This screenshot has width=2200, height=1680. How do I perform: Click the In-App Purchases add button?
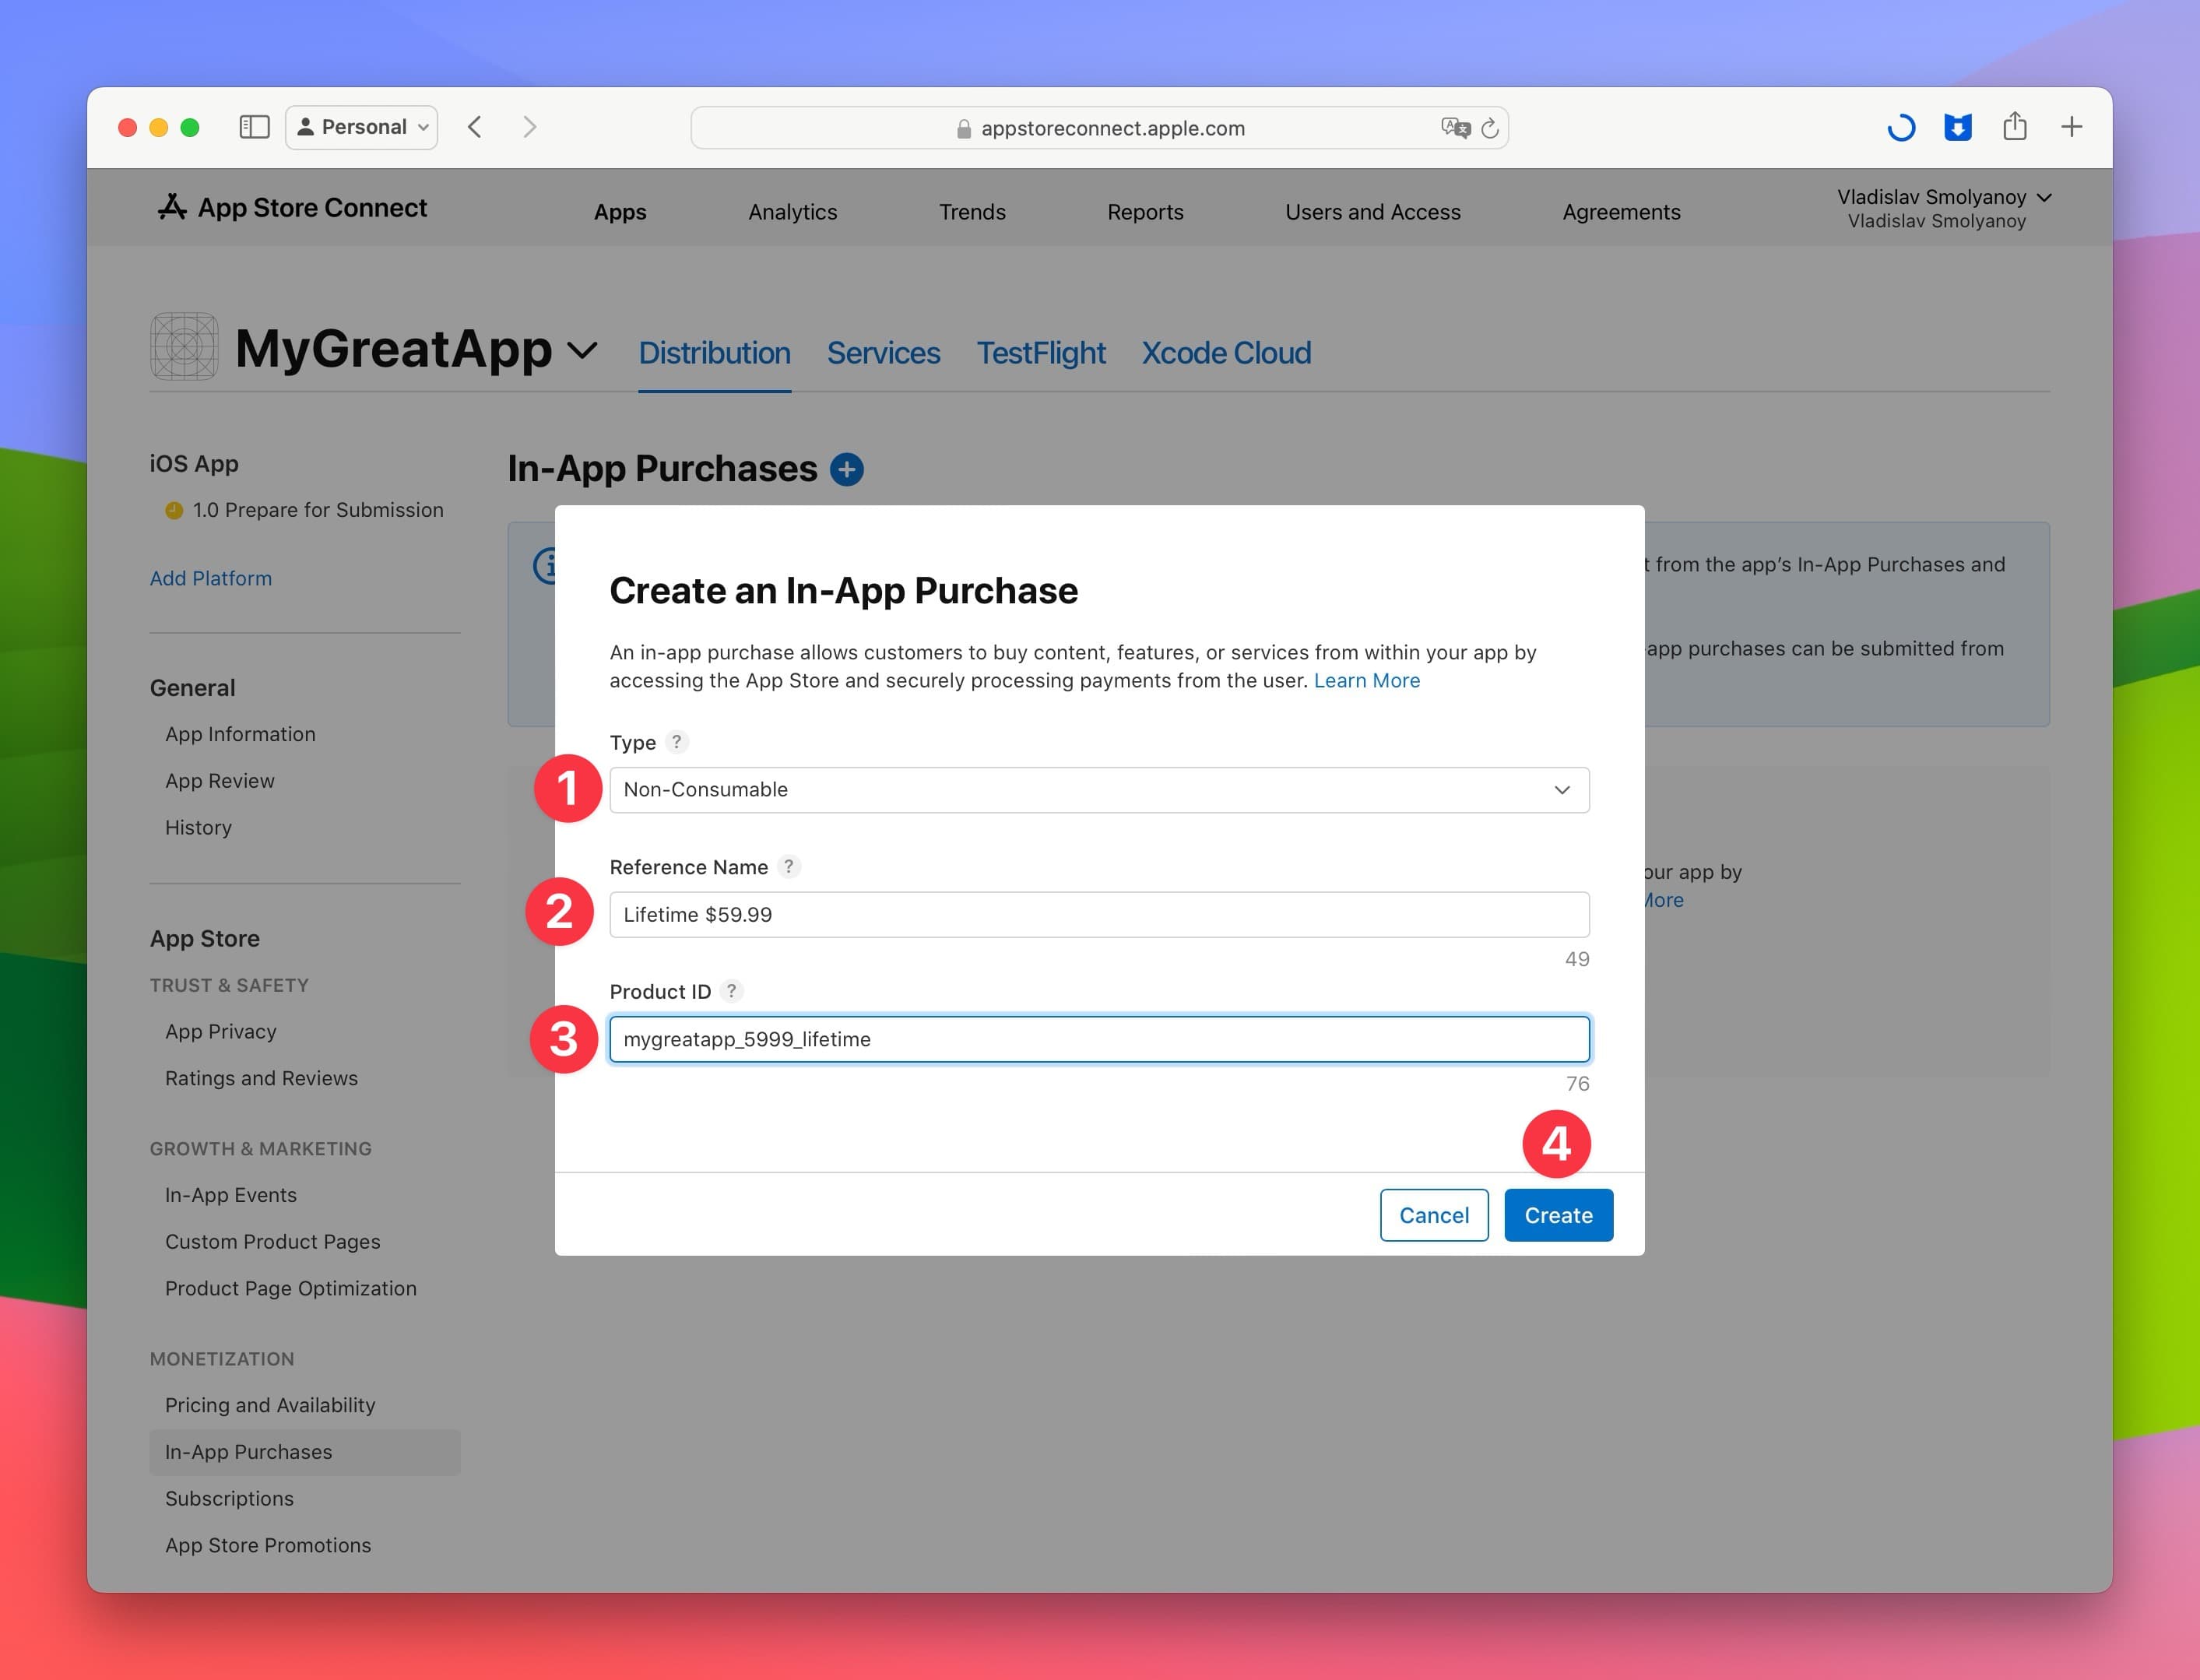point(847,468)
